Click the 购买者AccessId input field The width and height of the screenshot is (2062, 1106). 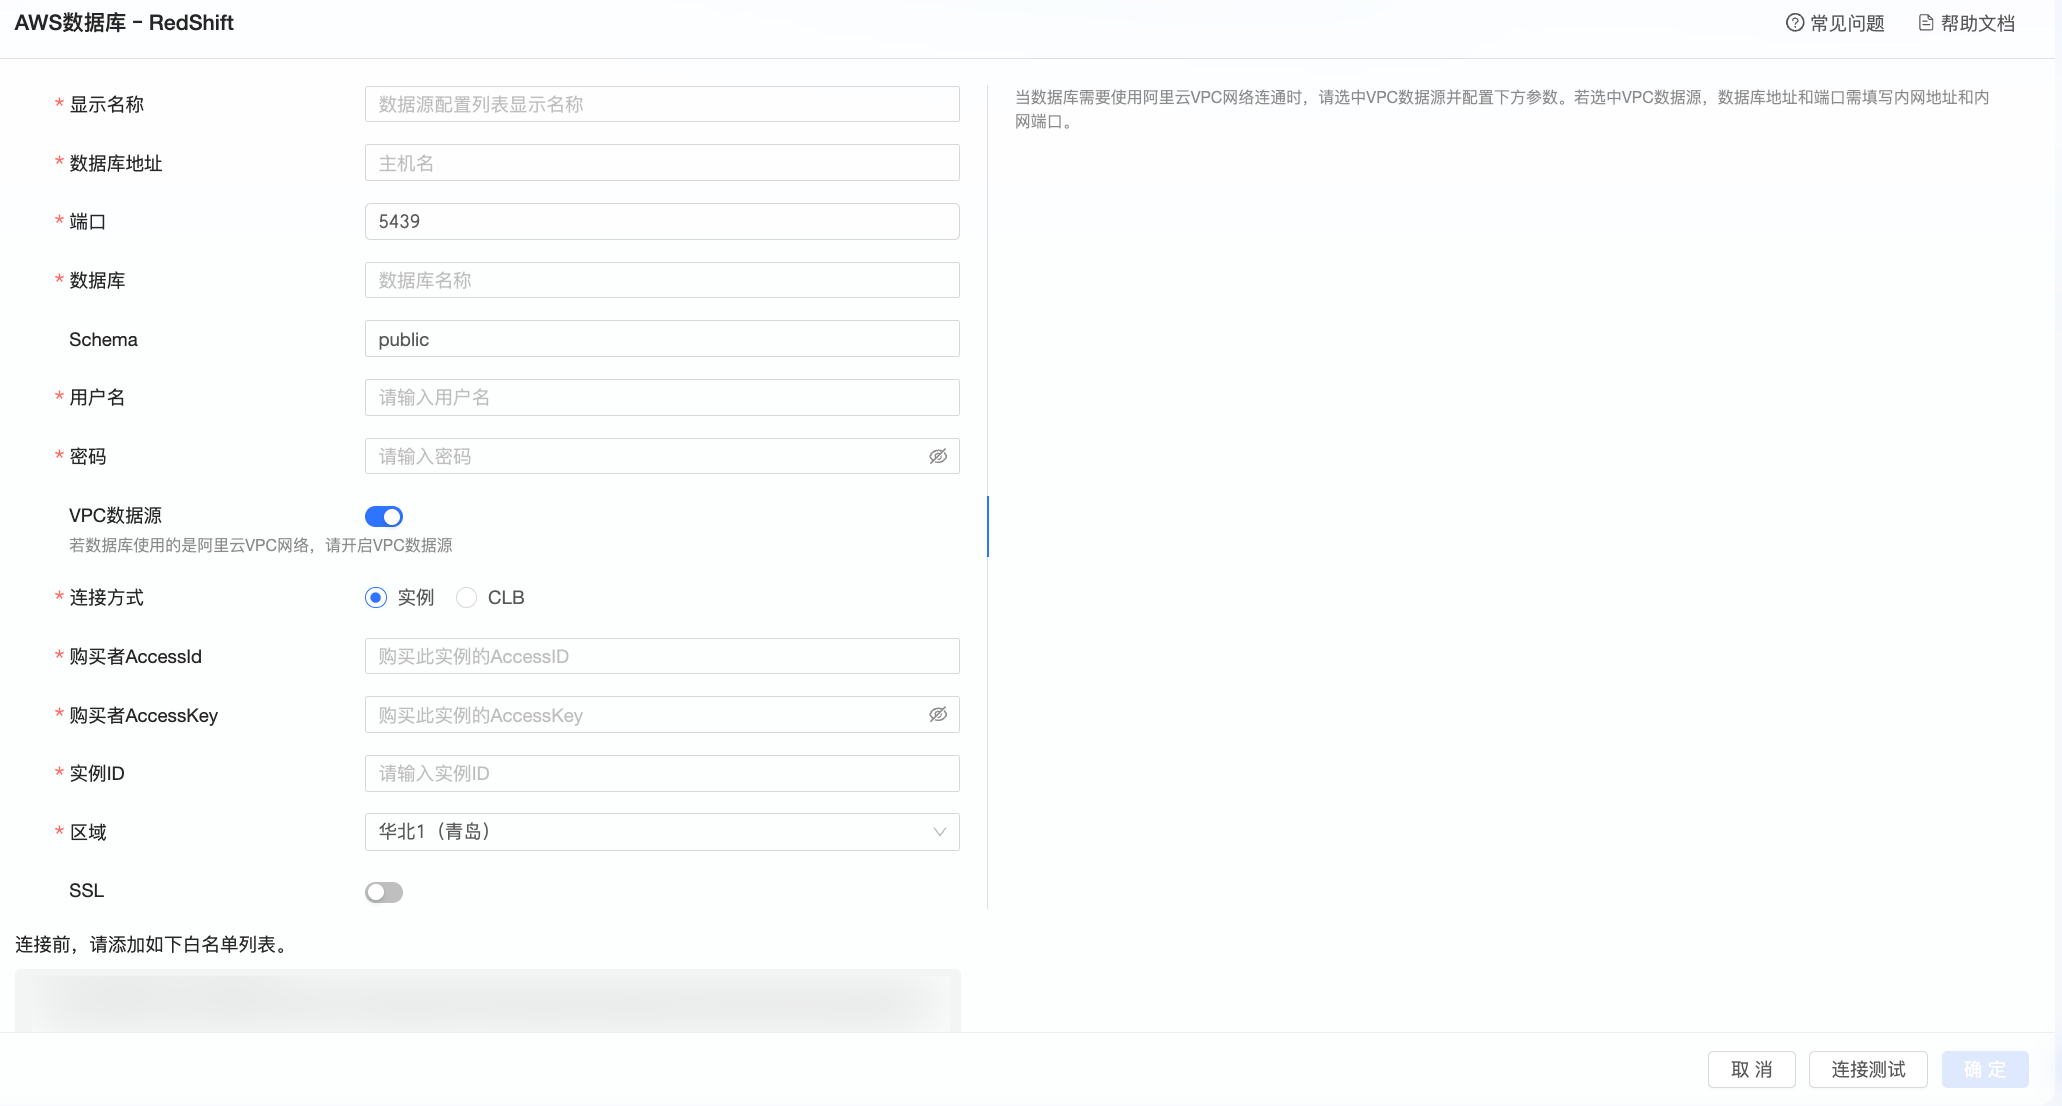point(662,656)
